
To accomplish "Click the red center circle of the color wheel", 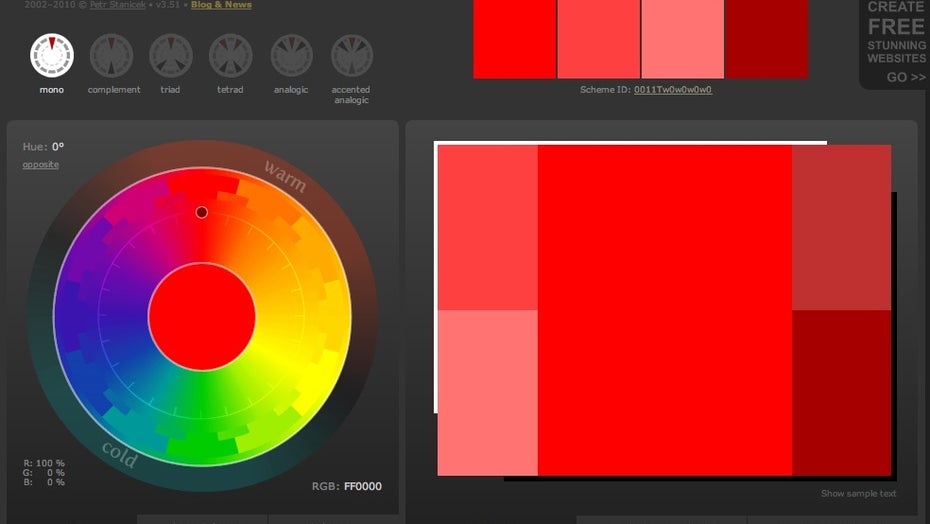I will click(202, 317).
